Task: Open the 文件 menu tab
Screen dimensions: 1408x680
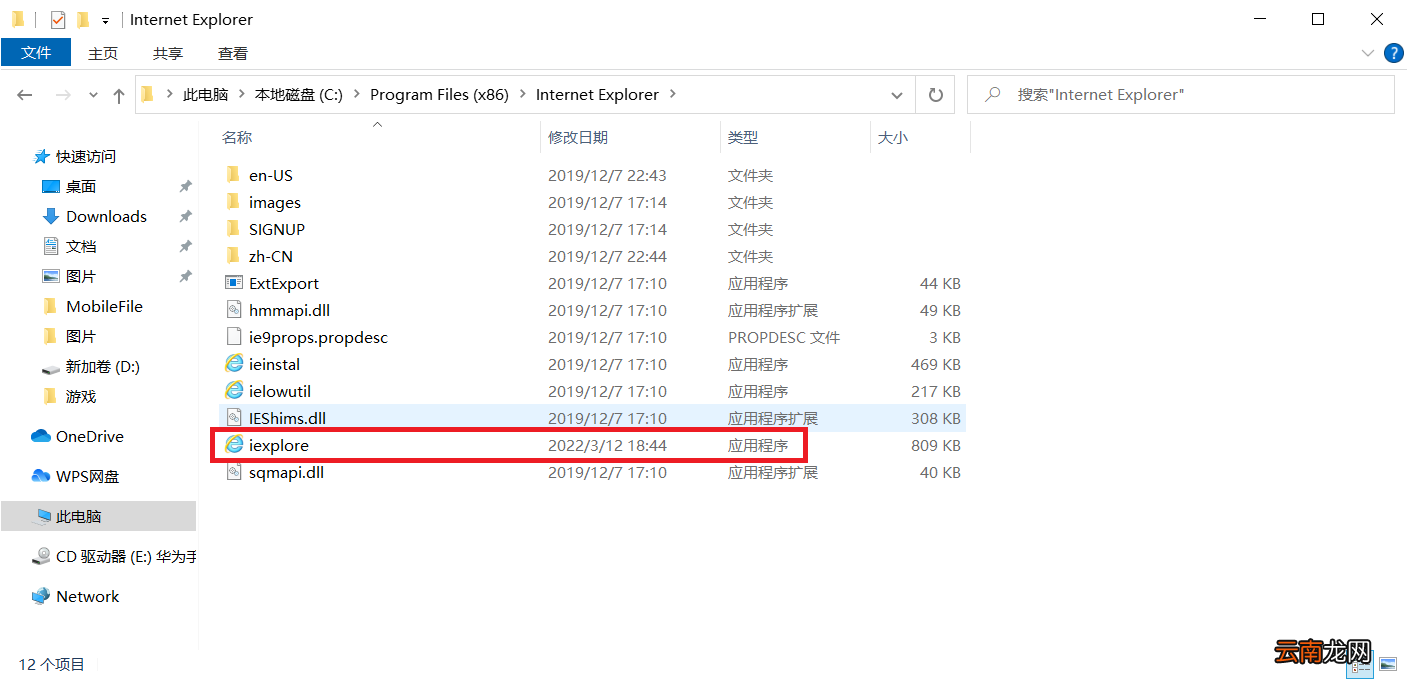Action: point(36,53)
